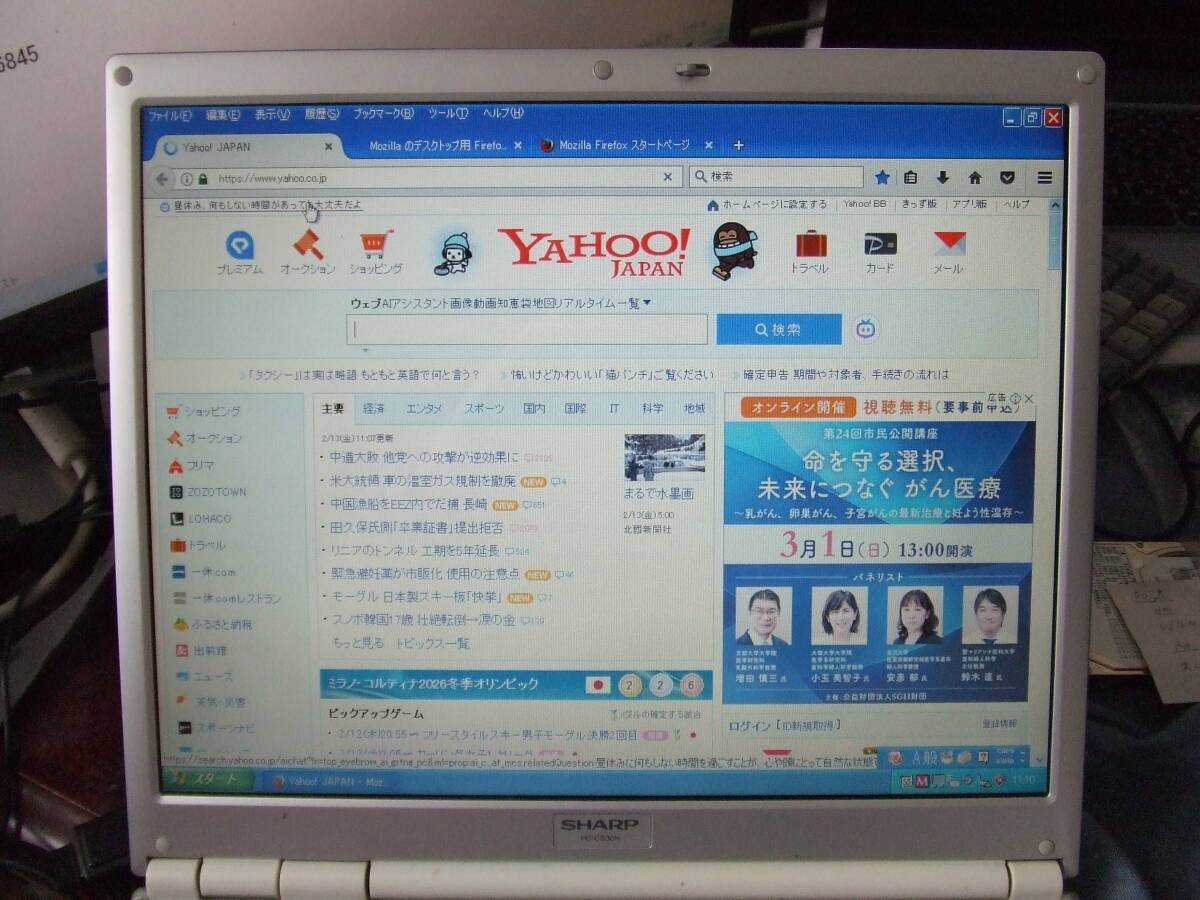
Task: Open the AI assistant icon beside search button
Action: 867,329
